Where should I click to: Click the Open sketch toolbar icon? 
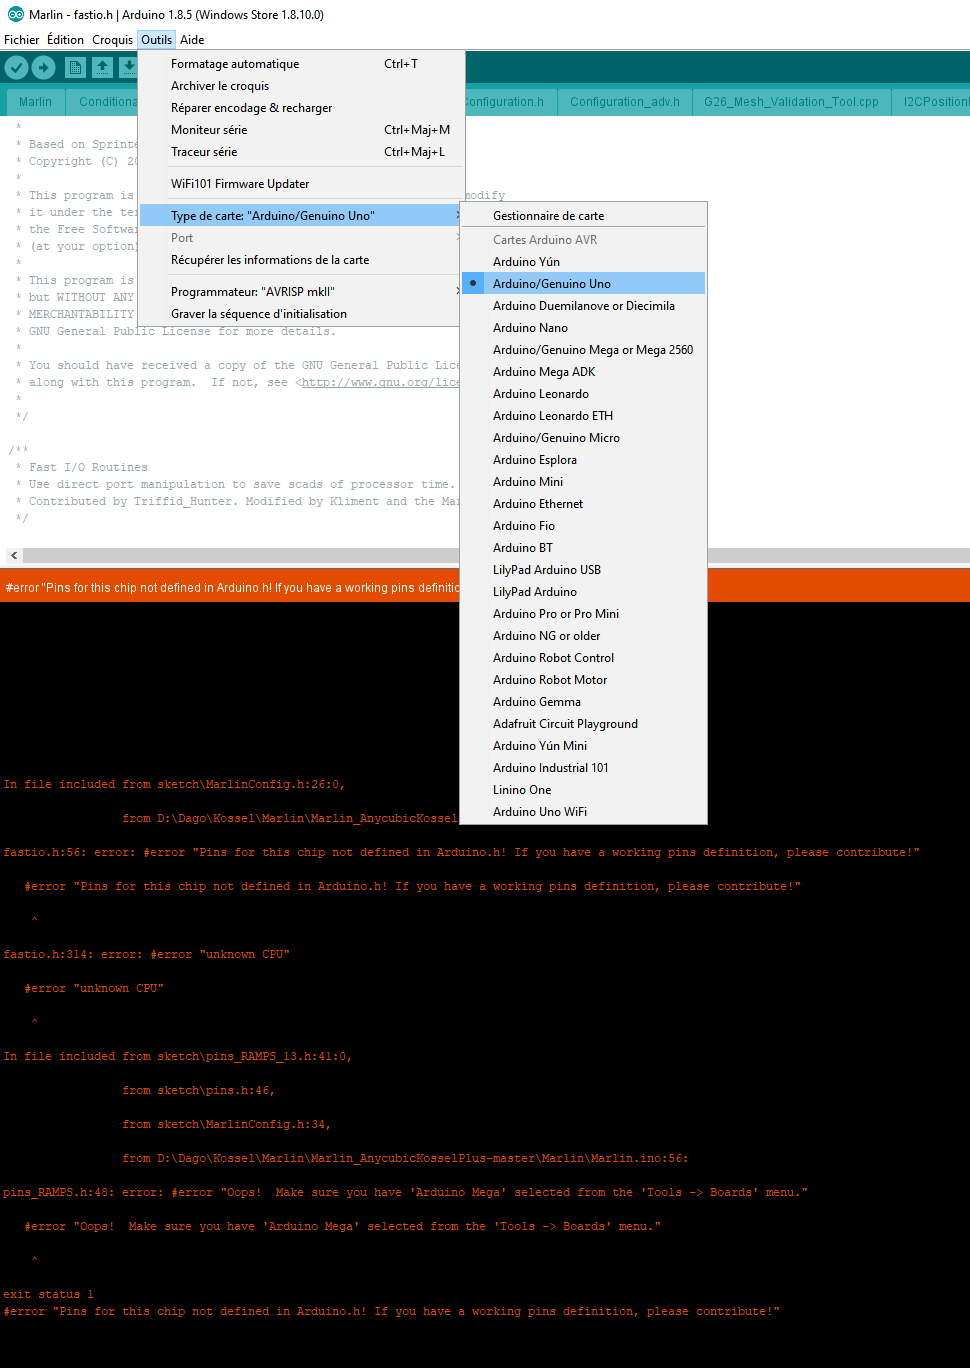(x=102, y=67)
